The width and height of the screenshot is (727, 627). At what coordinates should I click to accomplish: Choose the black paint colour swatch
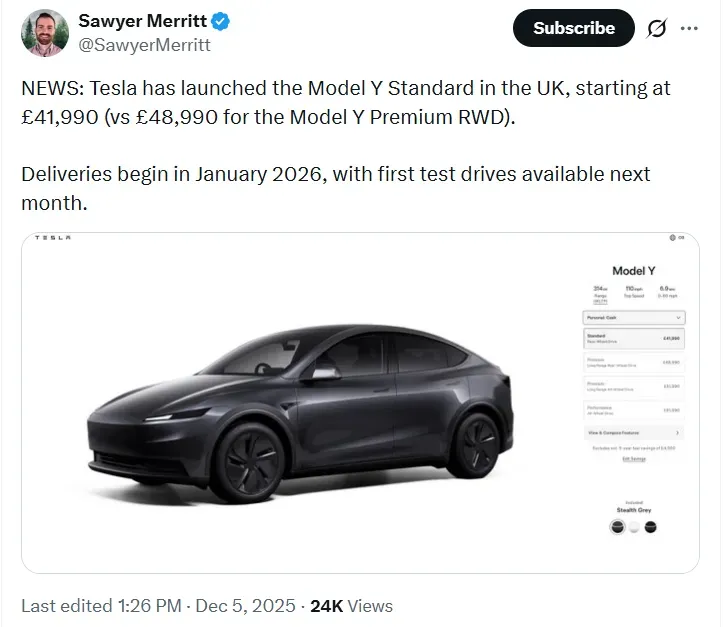[x=651, y=527]
